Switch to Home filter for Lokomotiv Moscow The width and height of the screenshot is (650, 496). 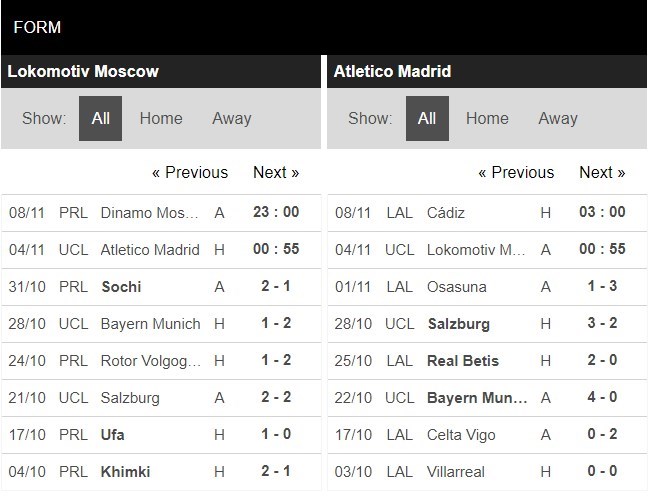click(x=161, y=118)
